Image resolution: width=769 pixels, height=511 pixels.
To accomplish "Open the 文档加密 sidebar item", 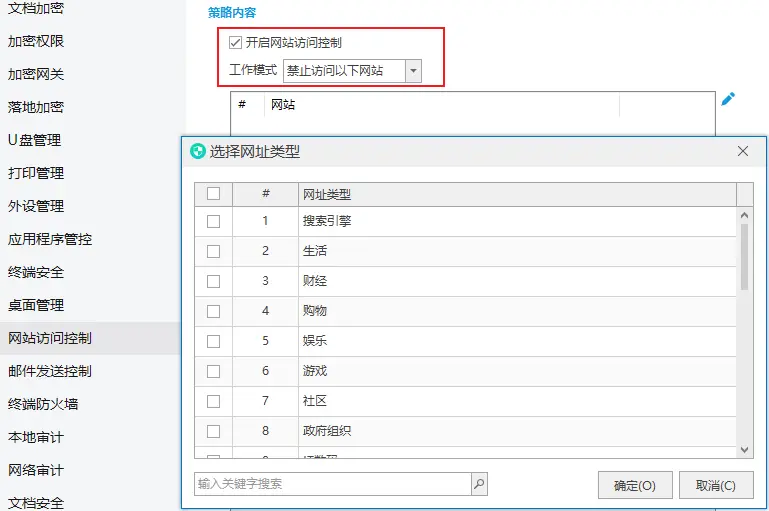I will [x=36, y=8].
